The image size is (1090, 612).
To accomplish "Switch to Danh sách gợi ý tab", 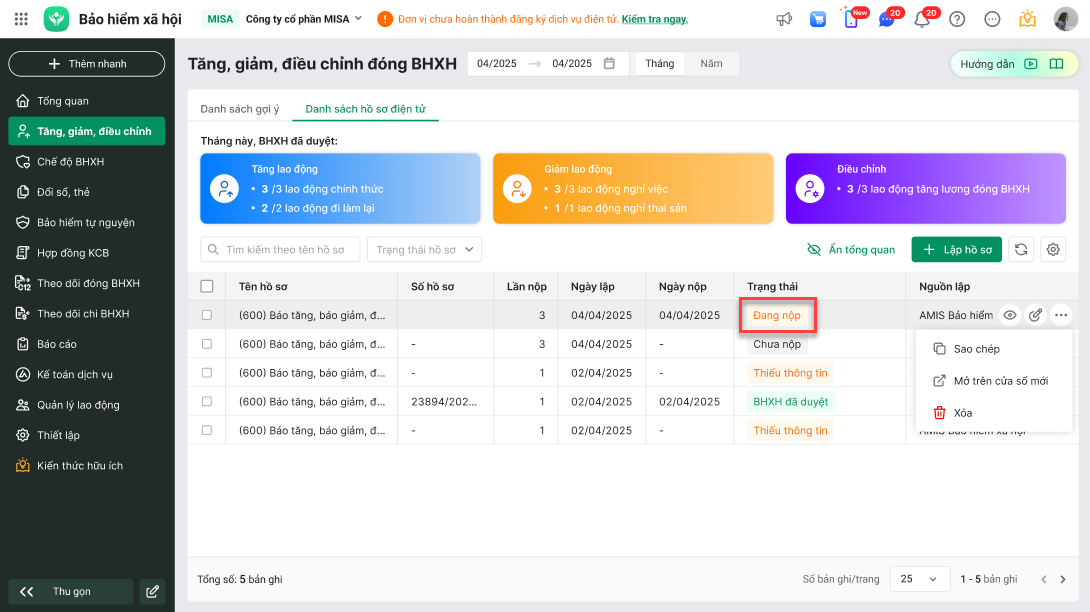I will coord(240,108).
